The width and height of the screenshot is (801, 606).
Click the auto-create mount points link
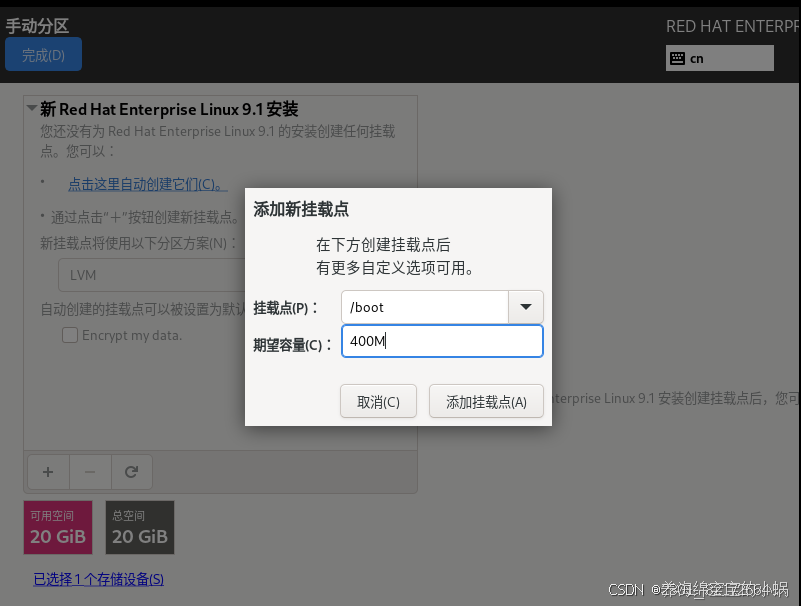tap(148, 184)
